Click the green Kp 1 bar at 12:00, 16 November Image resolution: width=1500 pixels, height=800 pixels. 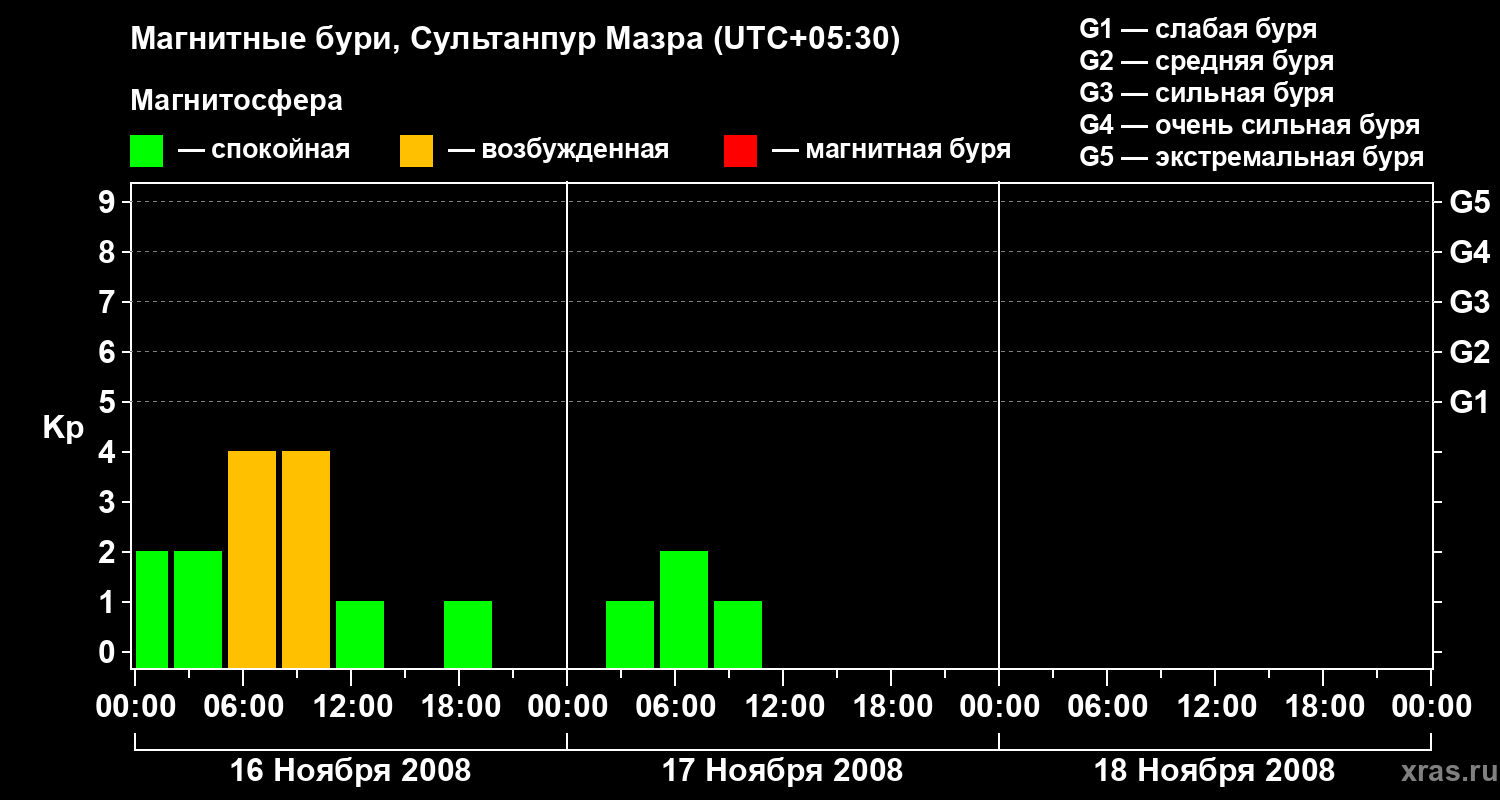(360, 634)
